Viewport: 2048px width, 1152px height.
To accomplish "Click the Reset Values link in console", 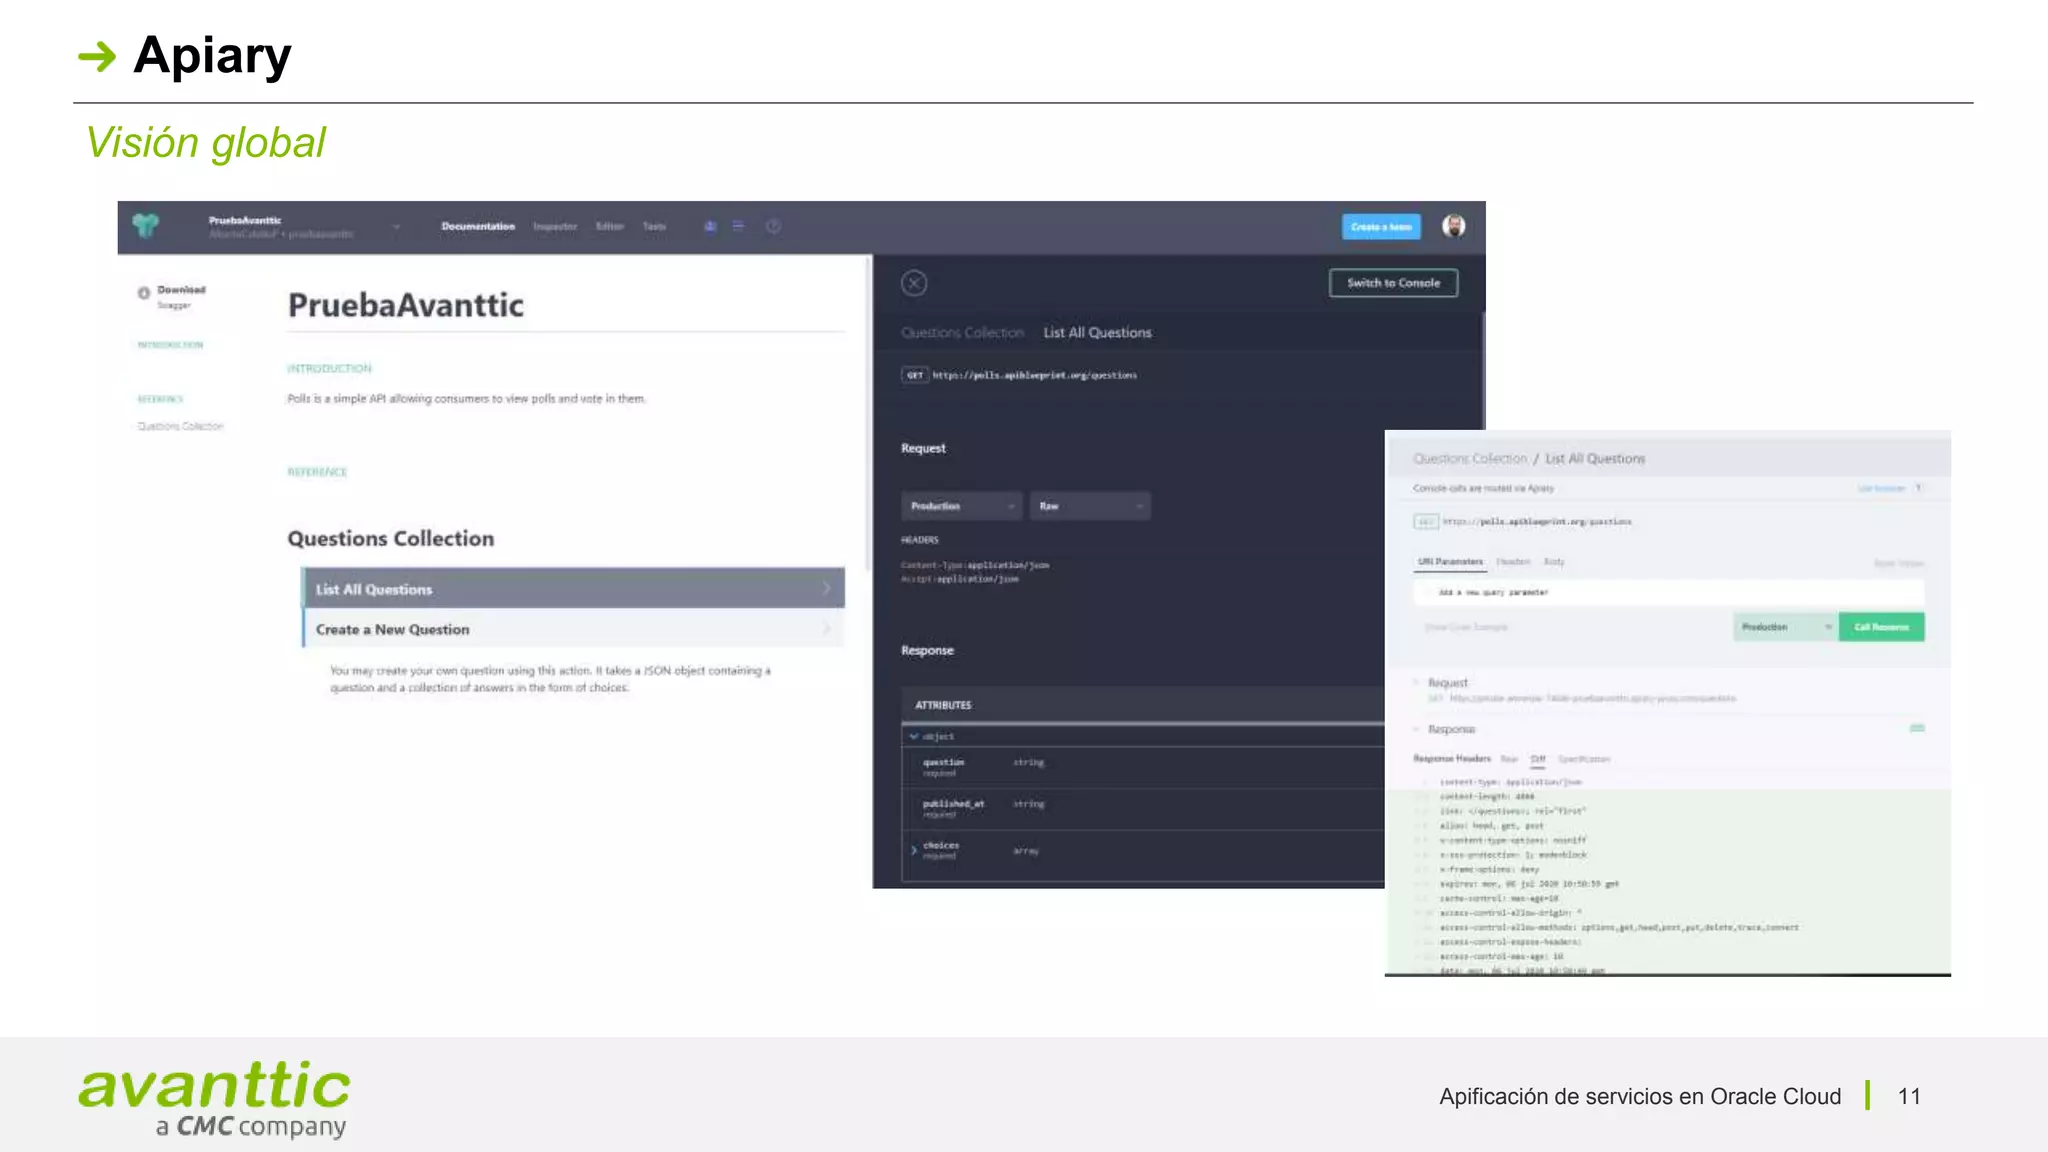I will pyautogui.click(x=1898, y=564).
